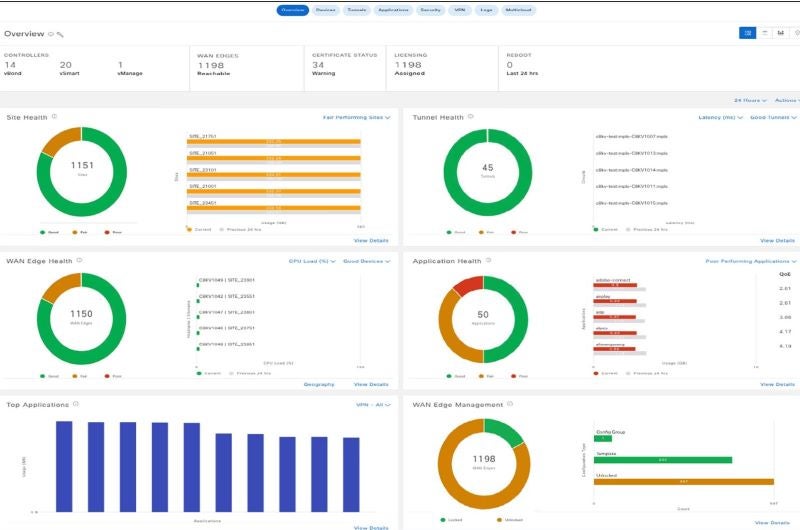Select the Overview tab

293,10
